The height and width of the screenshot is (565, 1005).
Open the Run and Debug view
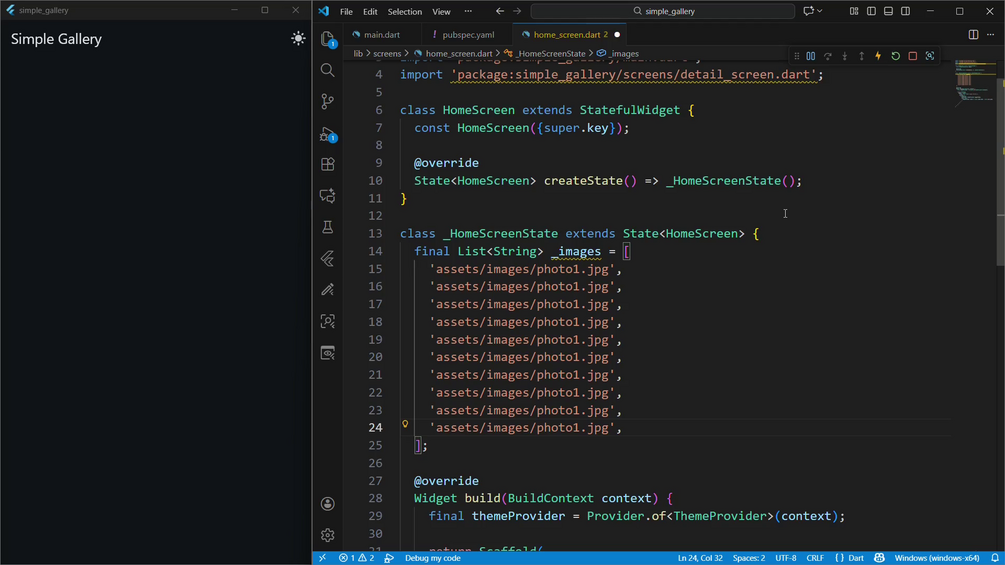(x=328, y=135)
